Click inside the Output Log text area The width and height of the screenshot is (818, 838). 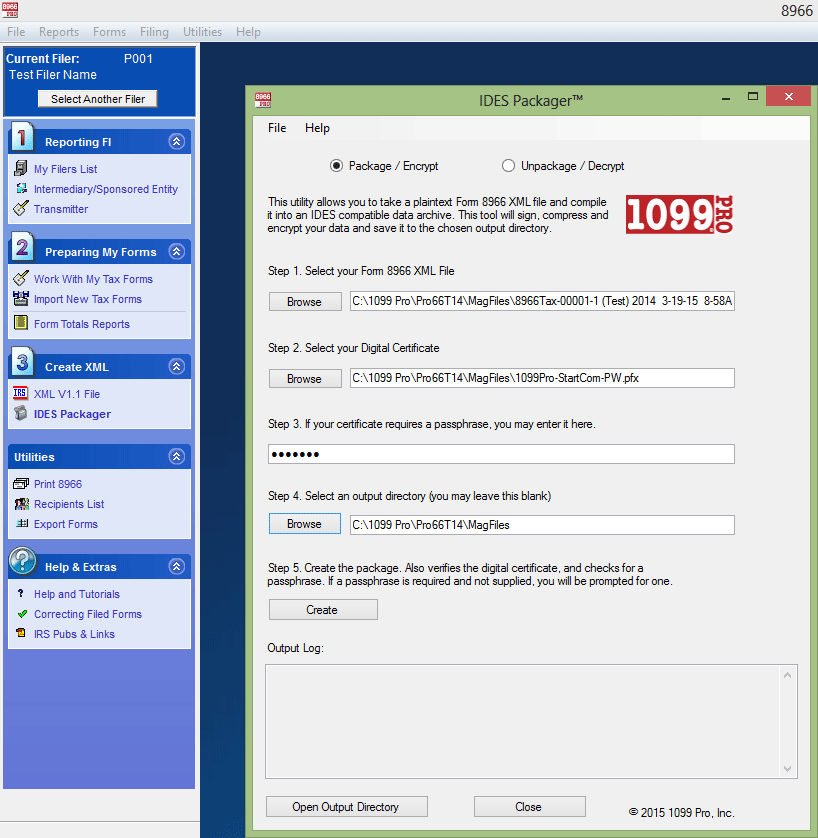523,721
